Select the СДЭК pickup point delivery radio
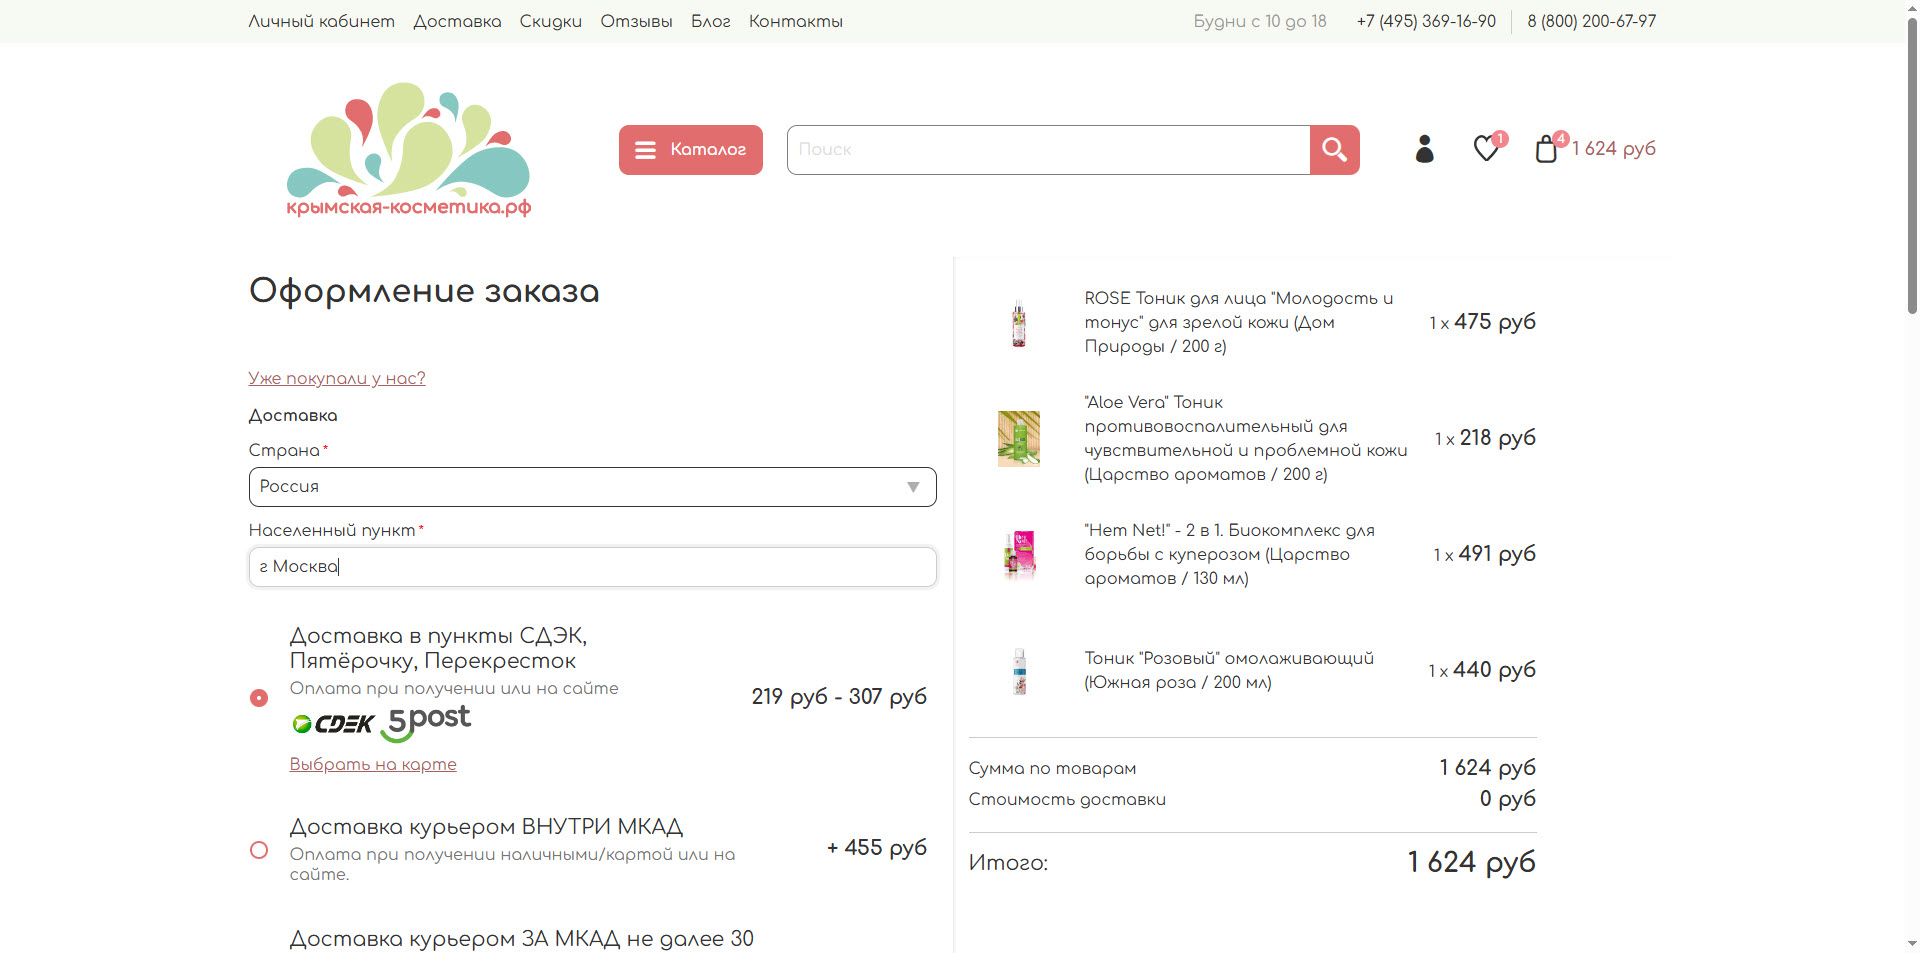 (x=259, y=698)
